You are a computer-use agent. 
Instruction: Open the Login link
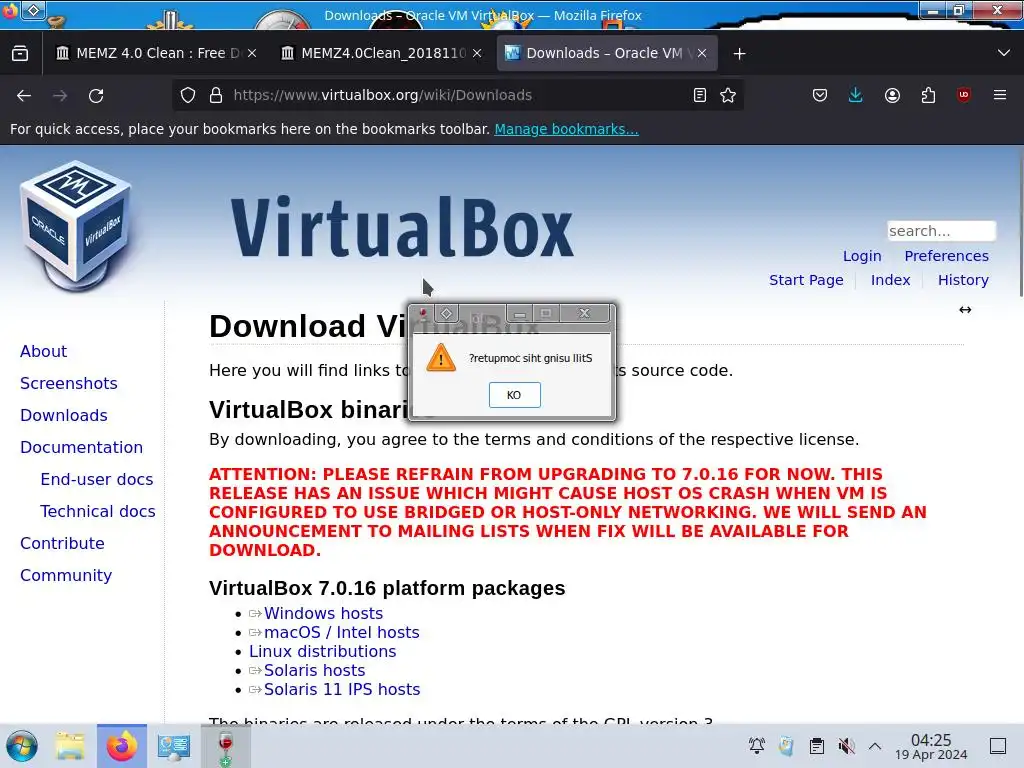tap(862, 256)
